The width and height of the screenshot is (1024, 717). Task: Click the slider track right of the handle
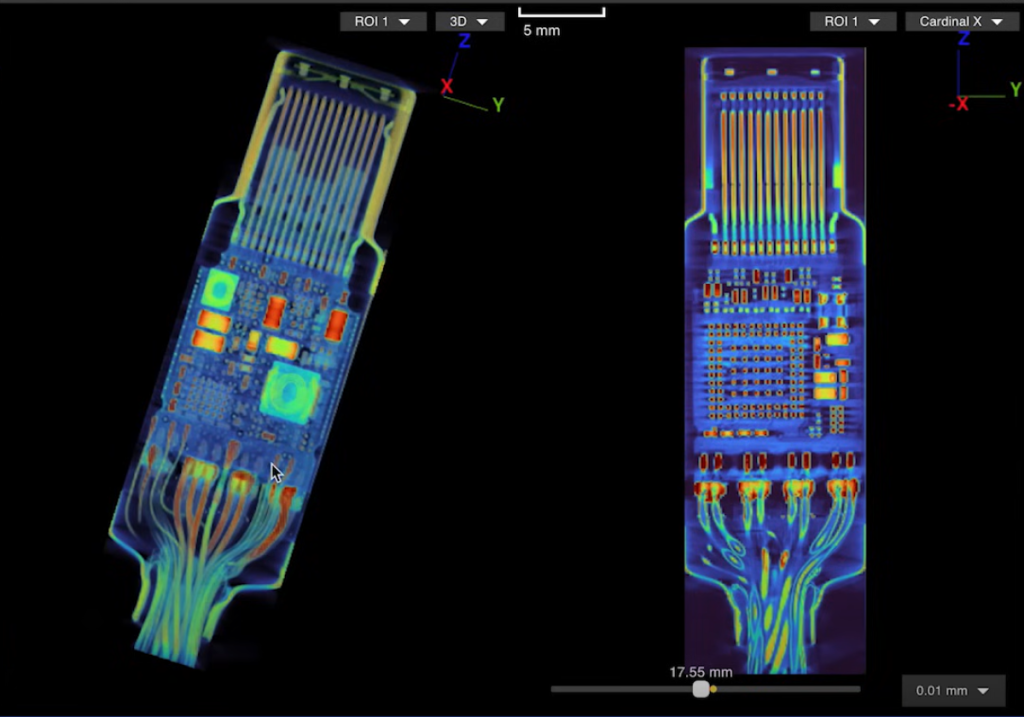point(790,689)
